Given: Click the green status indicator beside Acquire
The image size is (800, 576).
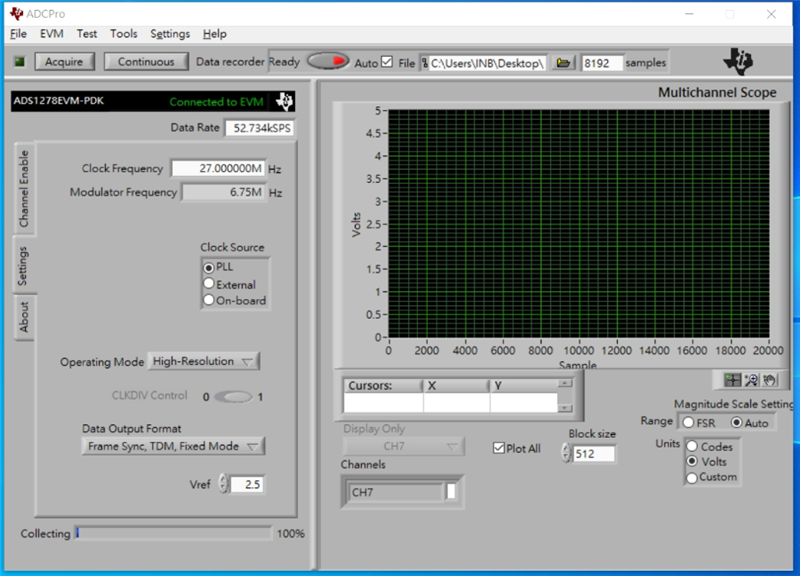Looking at the screenshot, I should (x=19, y=62).
